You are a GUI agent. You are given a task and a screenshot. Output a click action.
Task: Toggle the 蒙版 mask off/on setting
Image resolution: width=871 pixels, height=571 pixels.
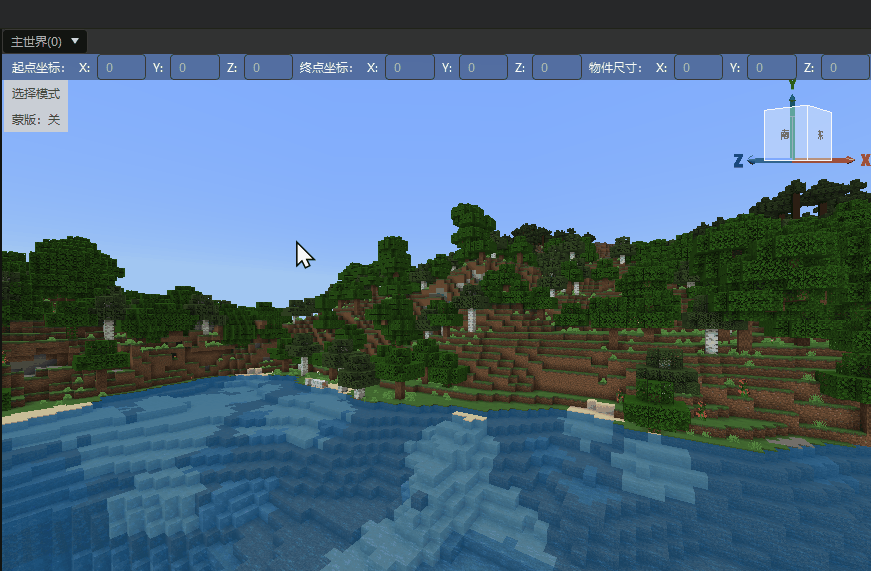(36, 119)
